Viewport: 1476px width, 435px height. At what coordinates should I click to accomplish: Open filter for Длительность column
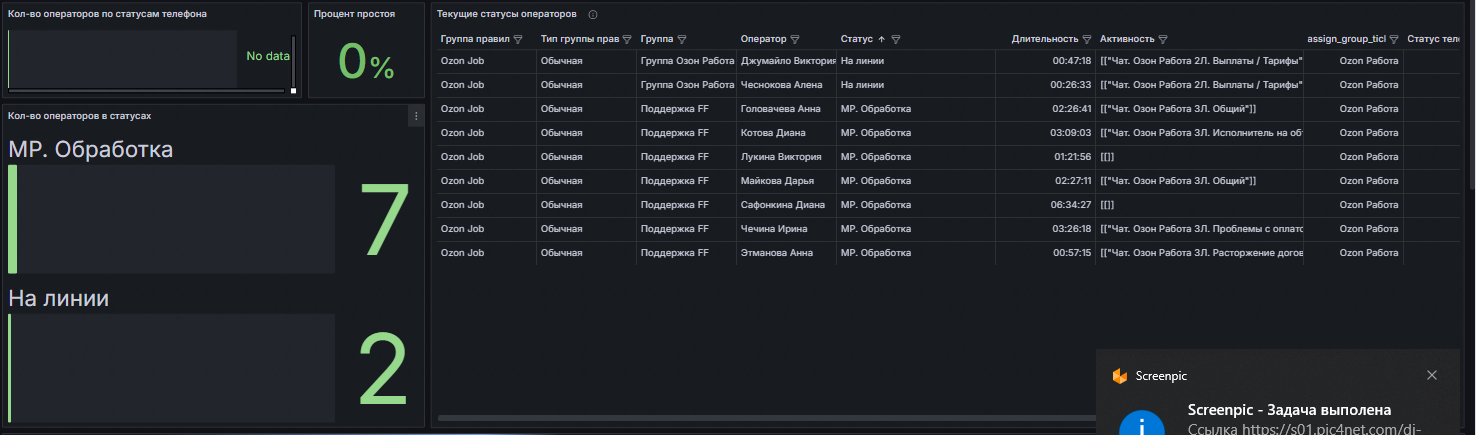point(1086,39)
